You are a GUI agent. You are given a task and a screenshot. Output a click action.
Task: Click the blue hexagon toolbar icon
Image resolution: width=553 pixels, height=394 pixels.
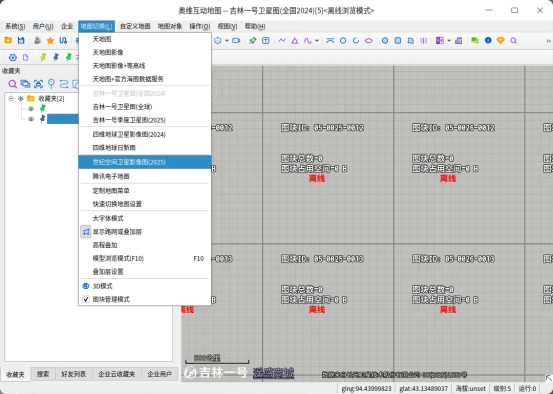pos(385,41)
